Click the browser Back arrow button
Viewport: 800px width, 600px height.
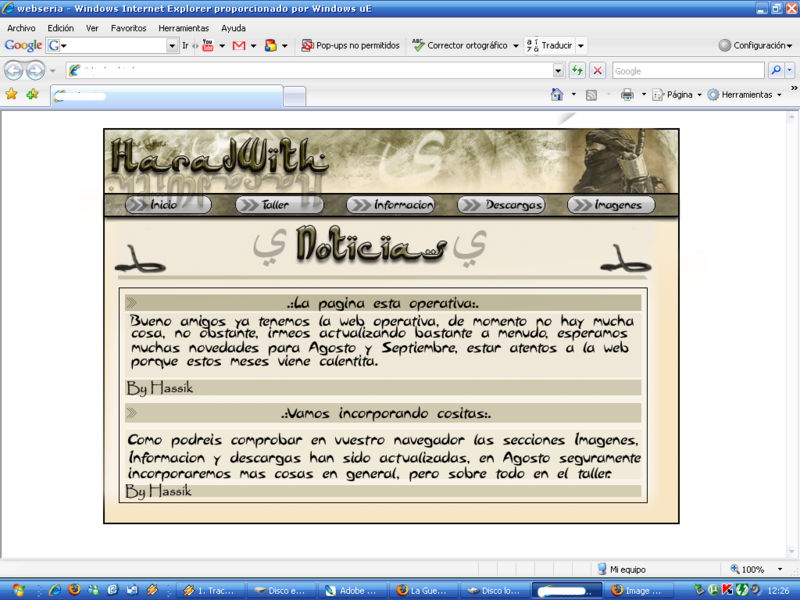pos(14,71)
